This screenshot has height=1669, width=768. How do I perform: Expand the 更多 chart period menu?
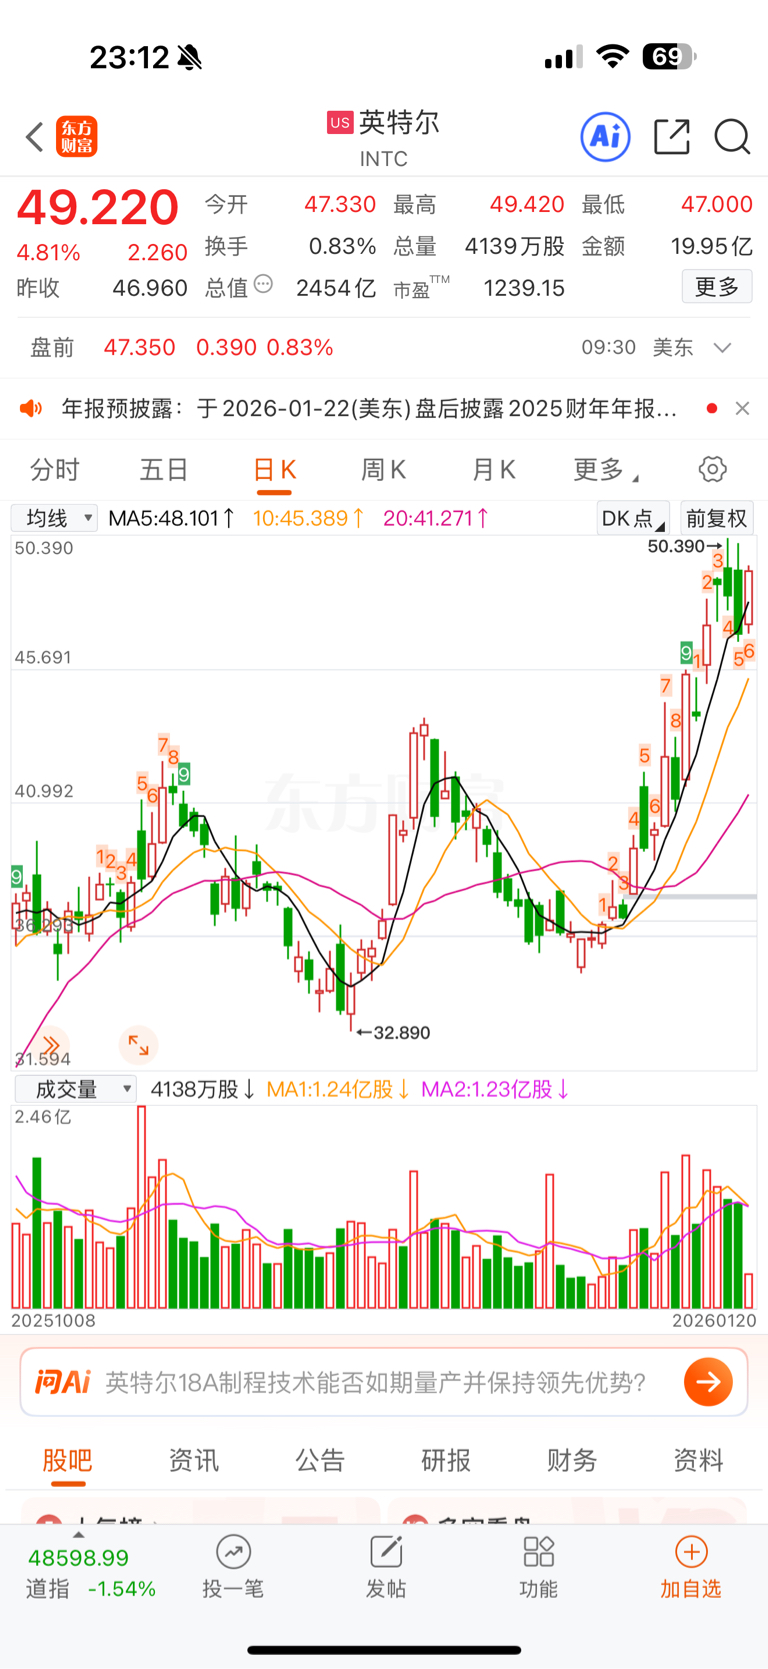(x=606, y=469)
